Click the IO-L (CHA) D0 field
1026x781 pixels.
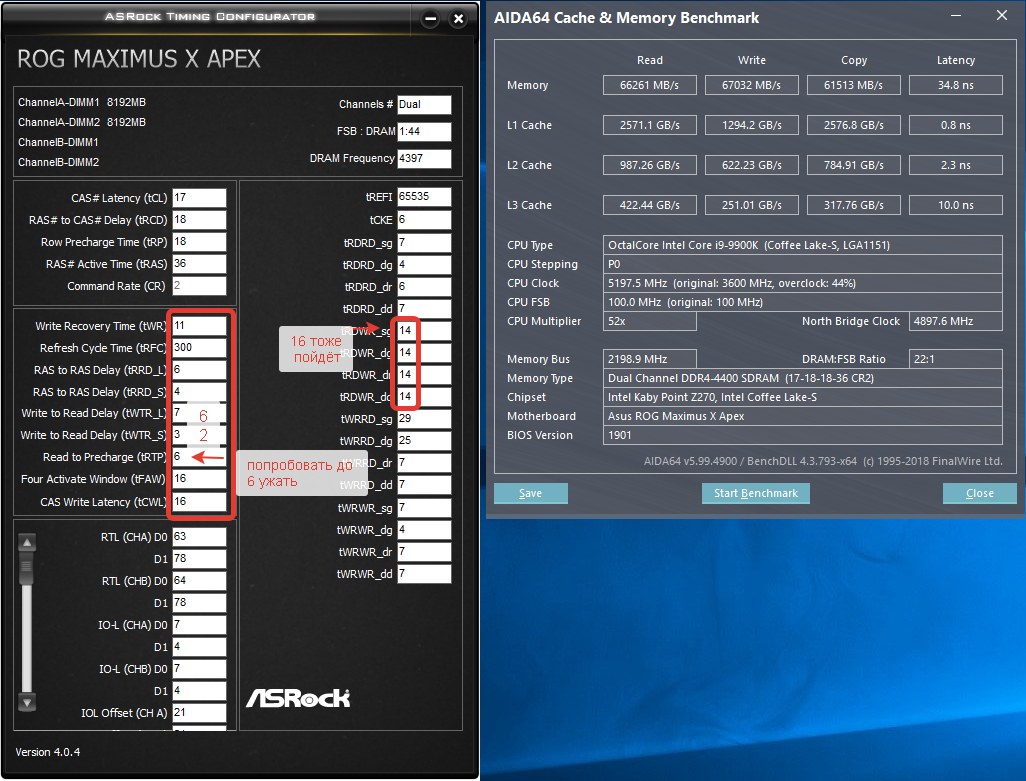(200, 625)
